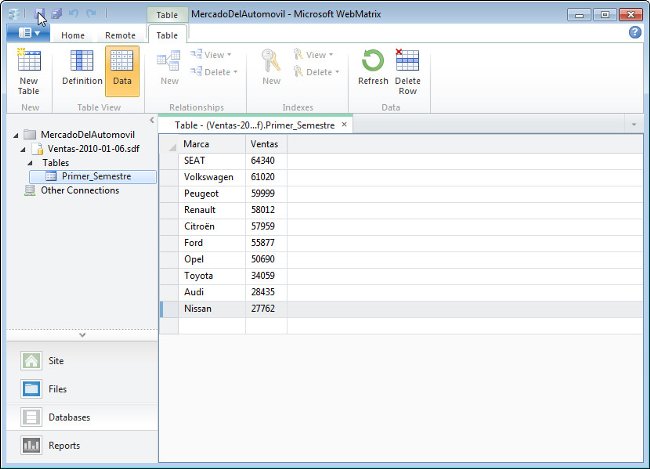650x469 pixels.
Task: Select the Primer_Semestre table in tree
Action: (x=93, y=177)
